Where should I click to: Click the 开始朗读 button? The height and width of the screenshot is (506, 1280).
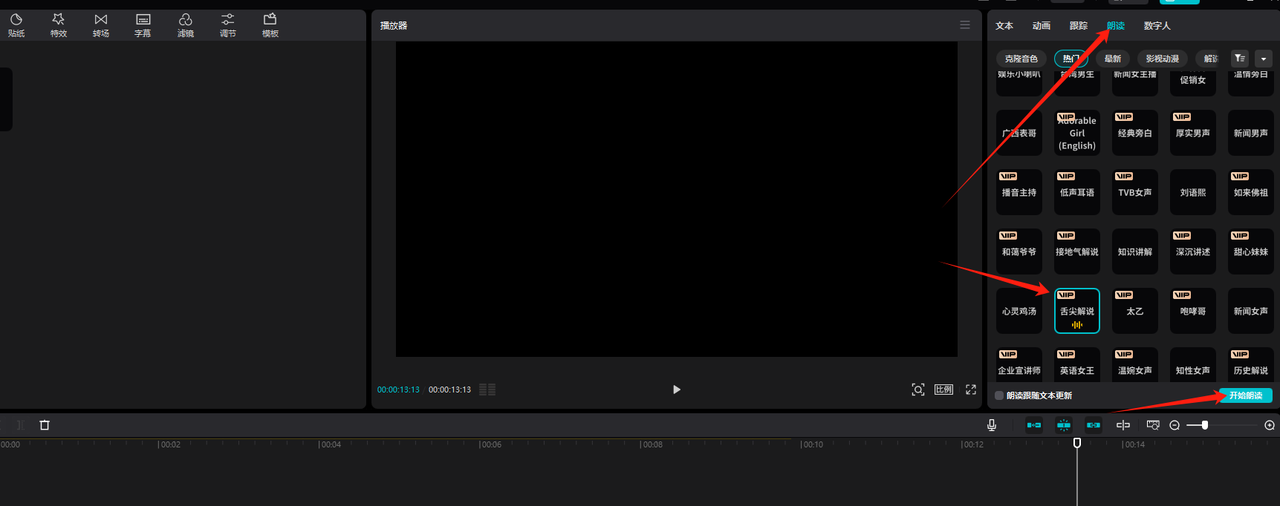(x=1245, y=395)
